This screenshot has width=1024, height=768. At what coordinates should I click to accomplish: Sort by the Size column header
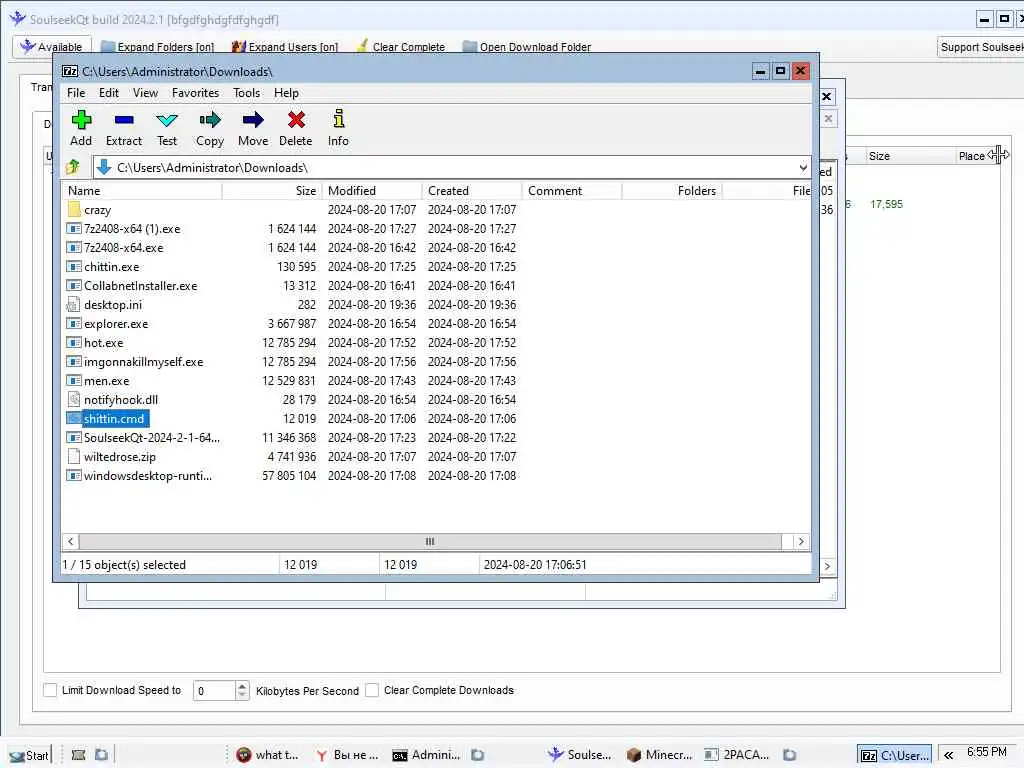pyautogui.click(x=272, y=191)
